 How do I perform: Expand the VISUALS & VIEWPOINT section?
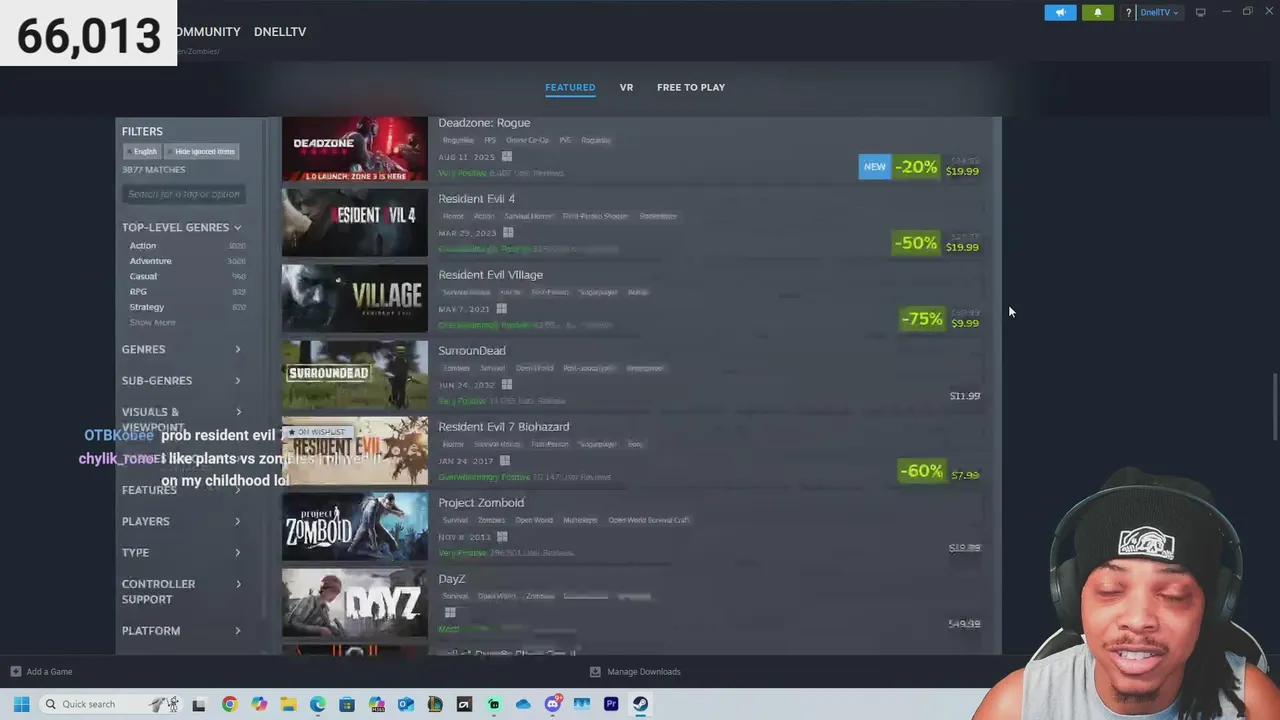(x=181, y=419)
